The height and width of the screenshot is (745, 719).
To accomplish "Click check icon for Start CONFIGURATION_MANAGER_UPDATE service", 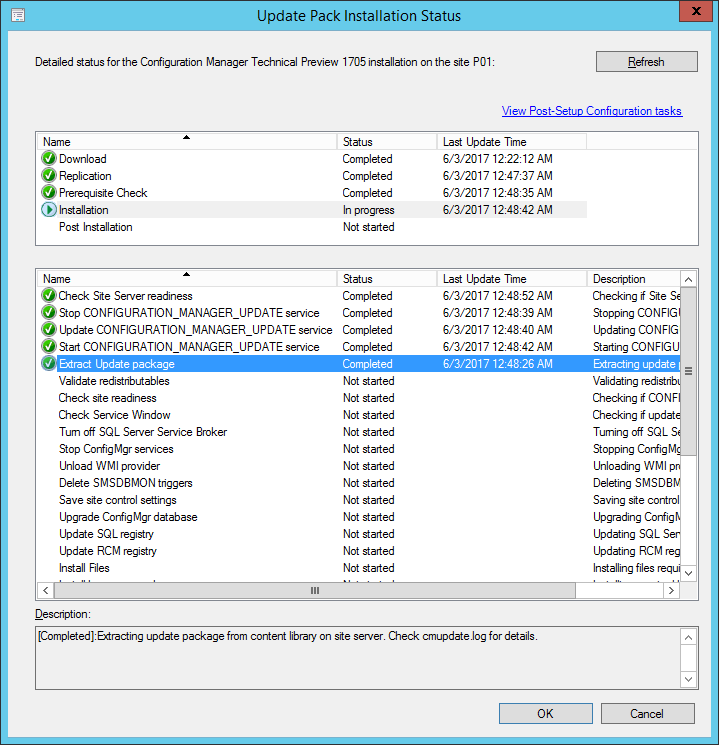I will [48, 347].
